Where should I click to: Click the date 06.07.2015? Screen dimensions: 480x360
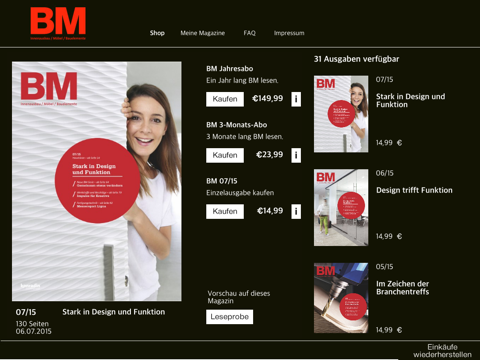coord(34,331)
